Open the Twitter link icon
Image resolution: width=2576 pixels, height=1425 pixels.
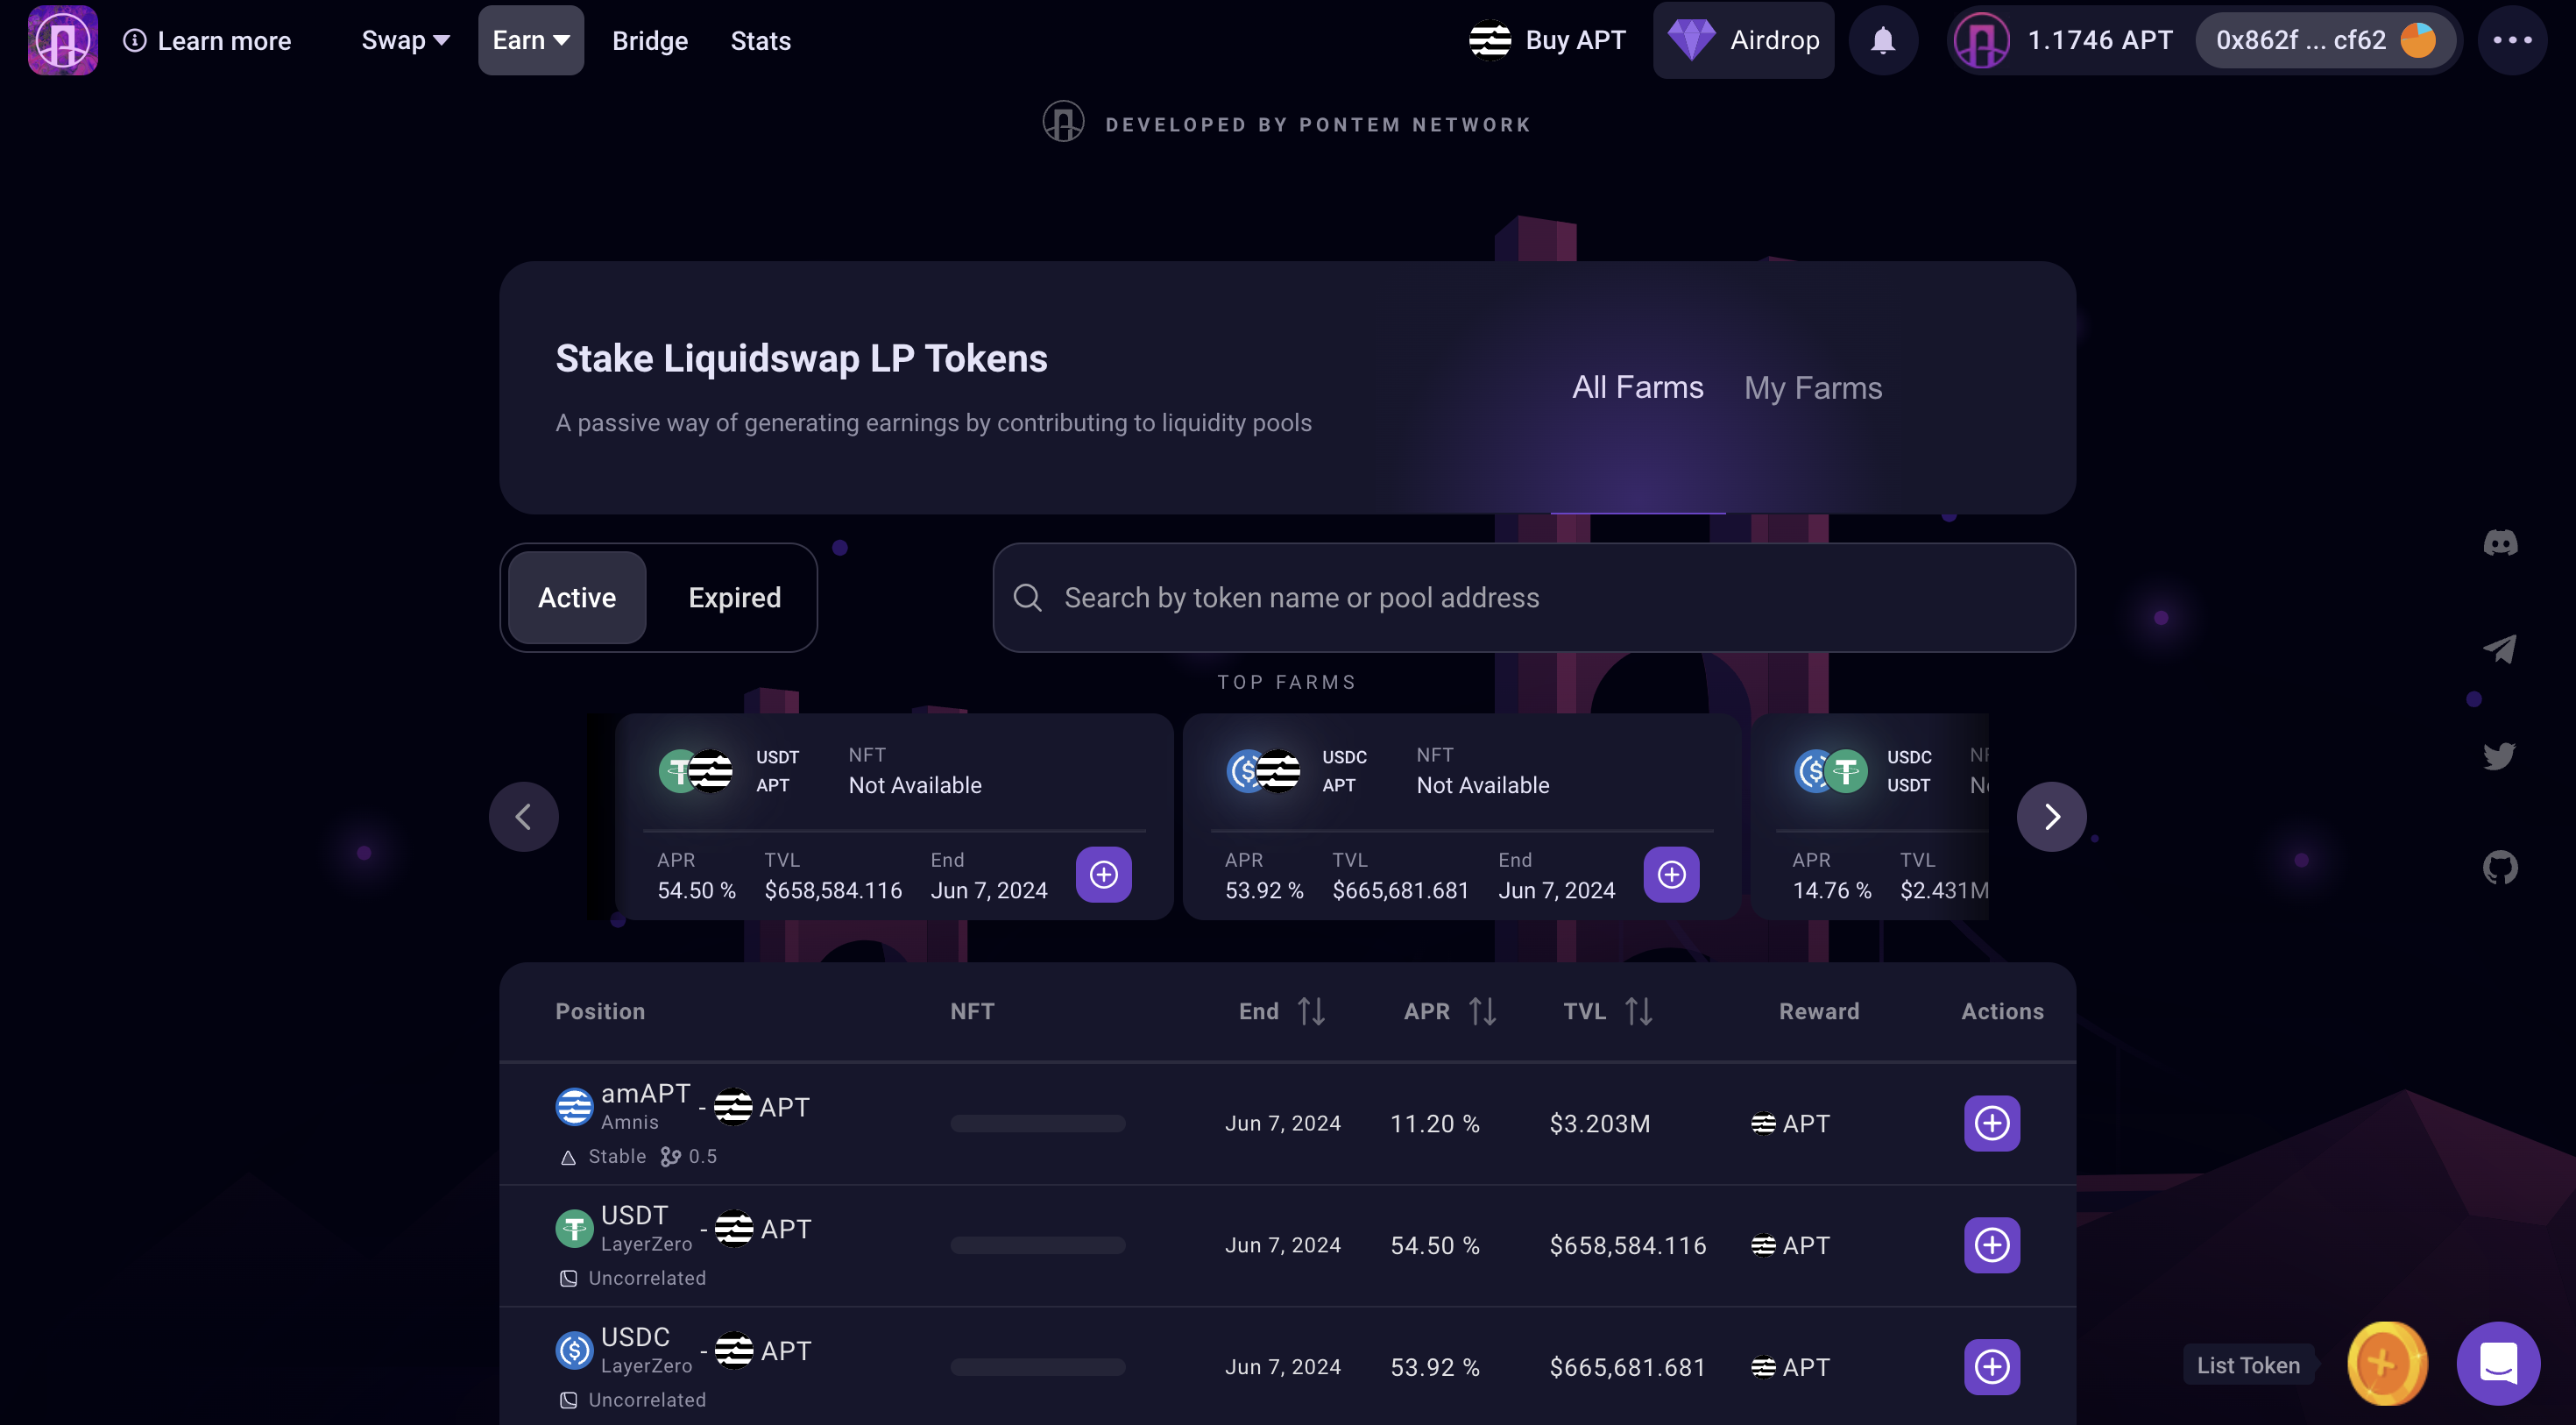click(x=2499, y=756)
